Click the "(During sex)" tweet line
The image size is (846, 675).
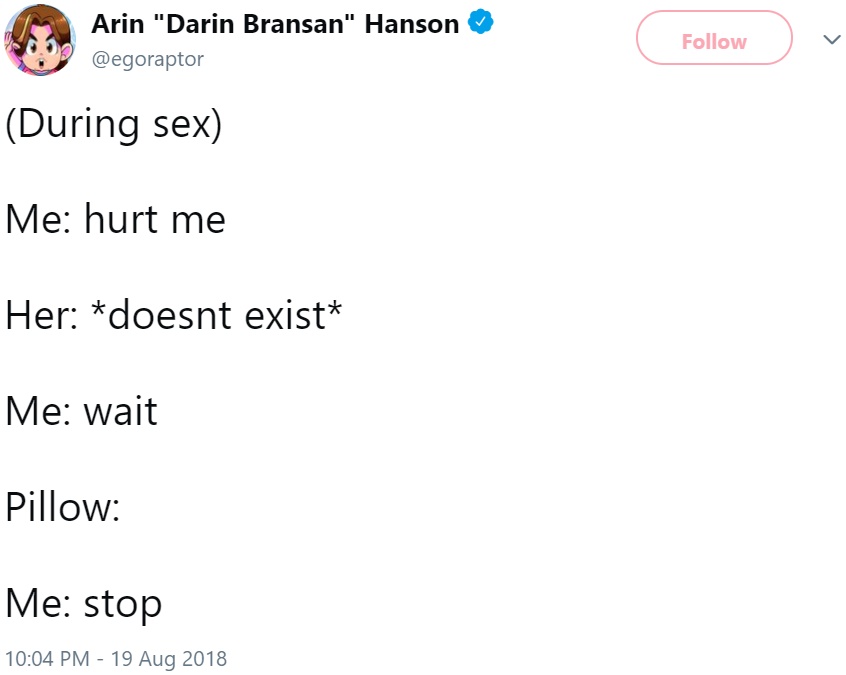click(114, 124)
